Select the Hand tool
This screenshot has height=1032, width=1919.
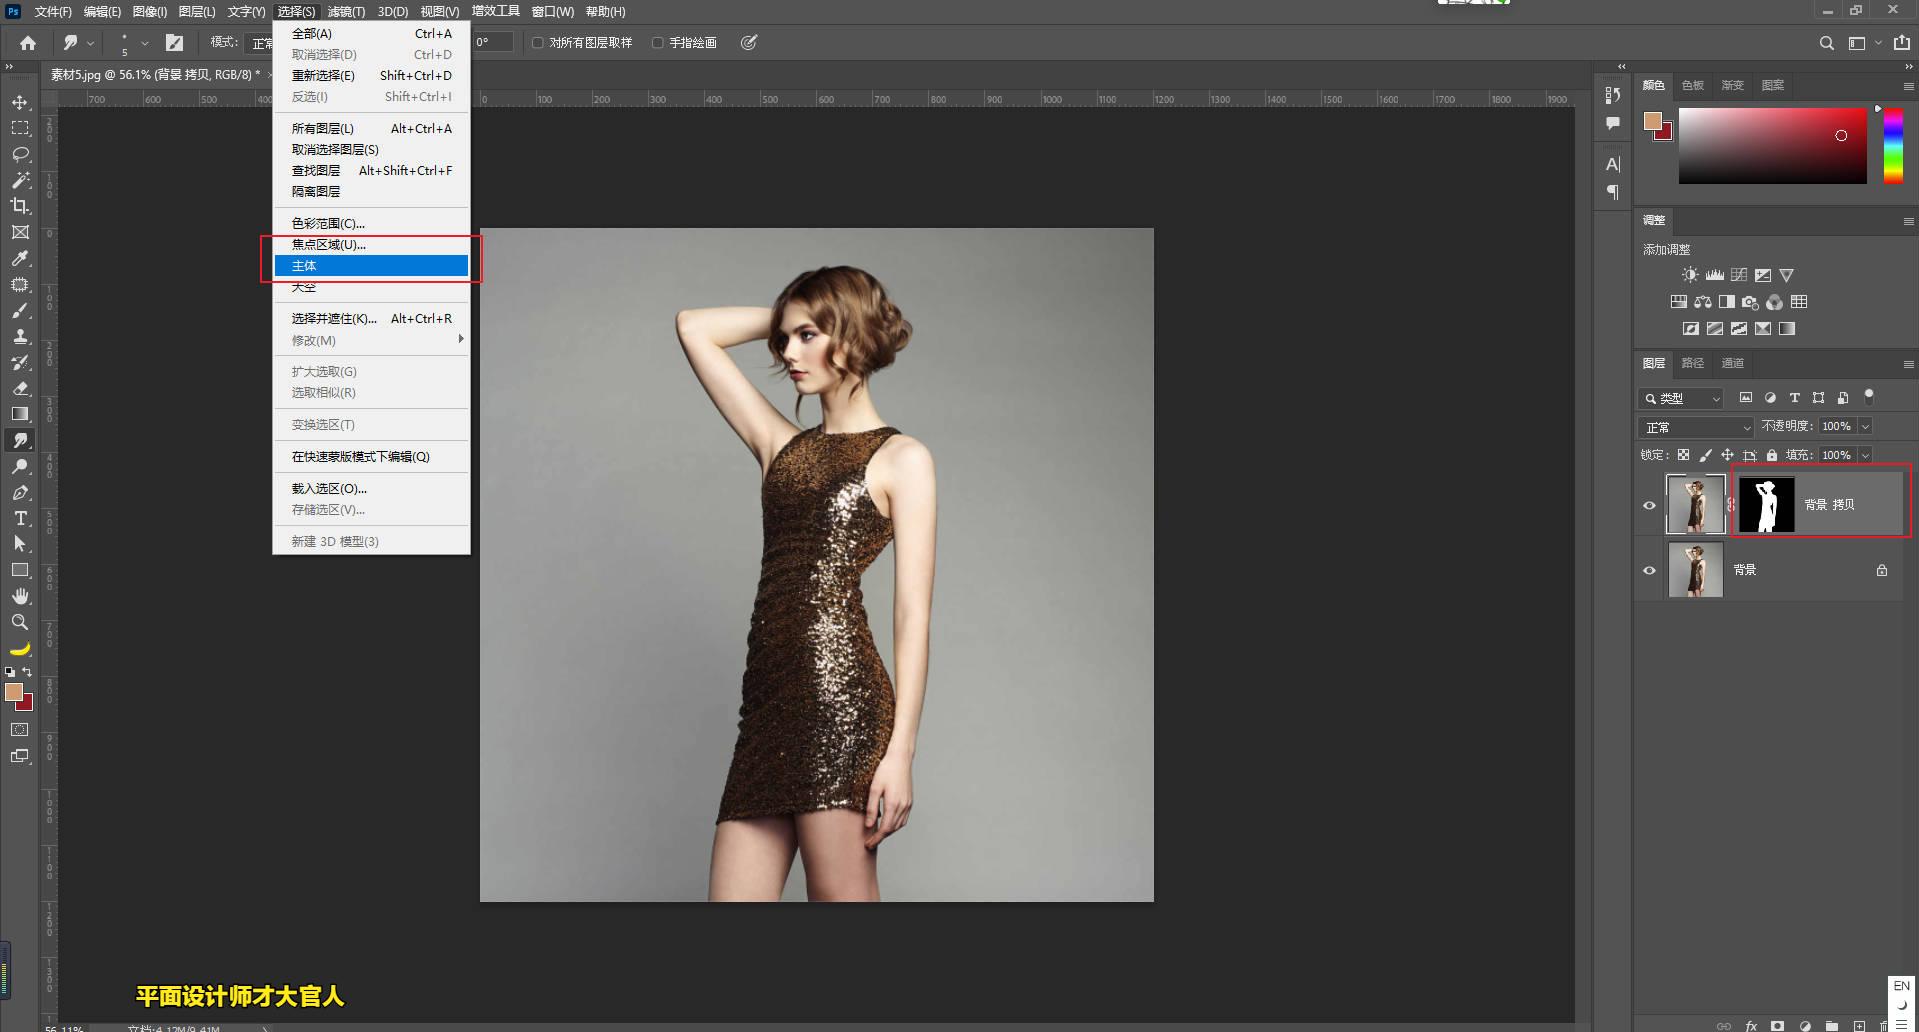[x=20, y=596]
